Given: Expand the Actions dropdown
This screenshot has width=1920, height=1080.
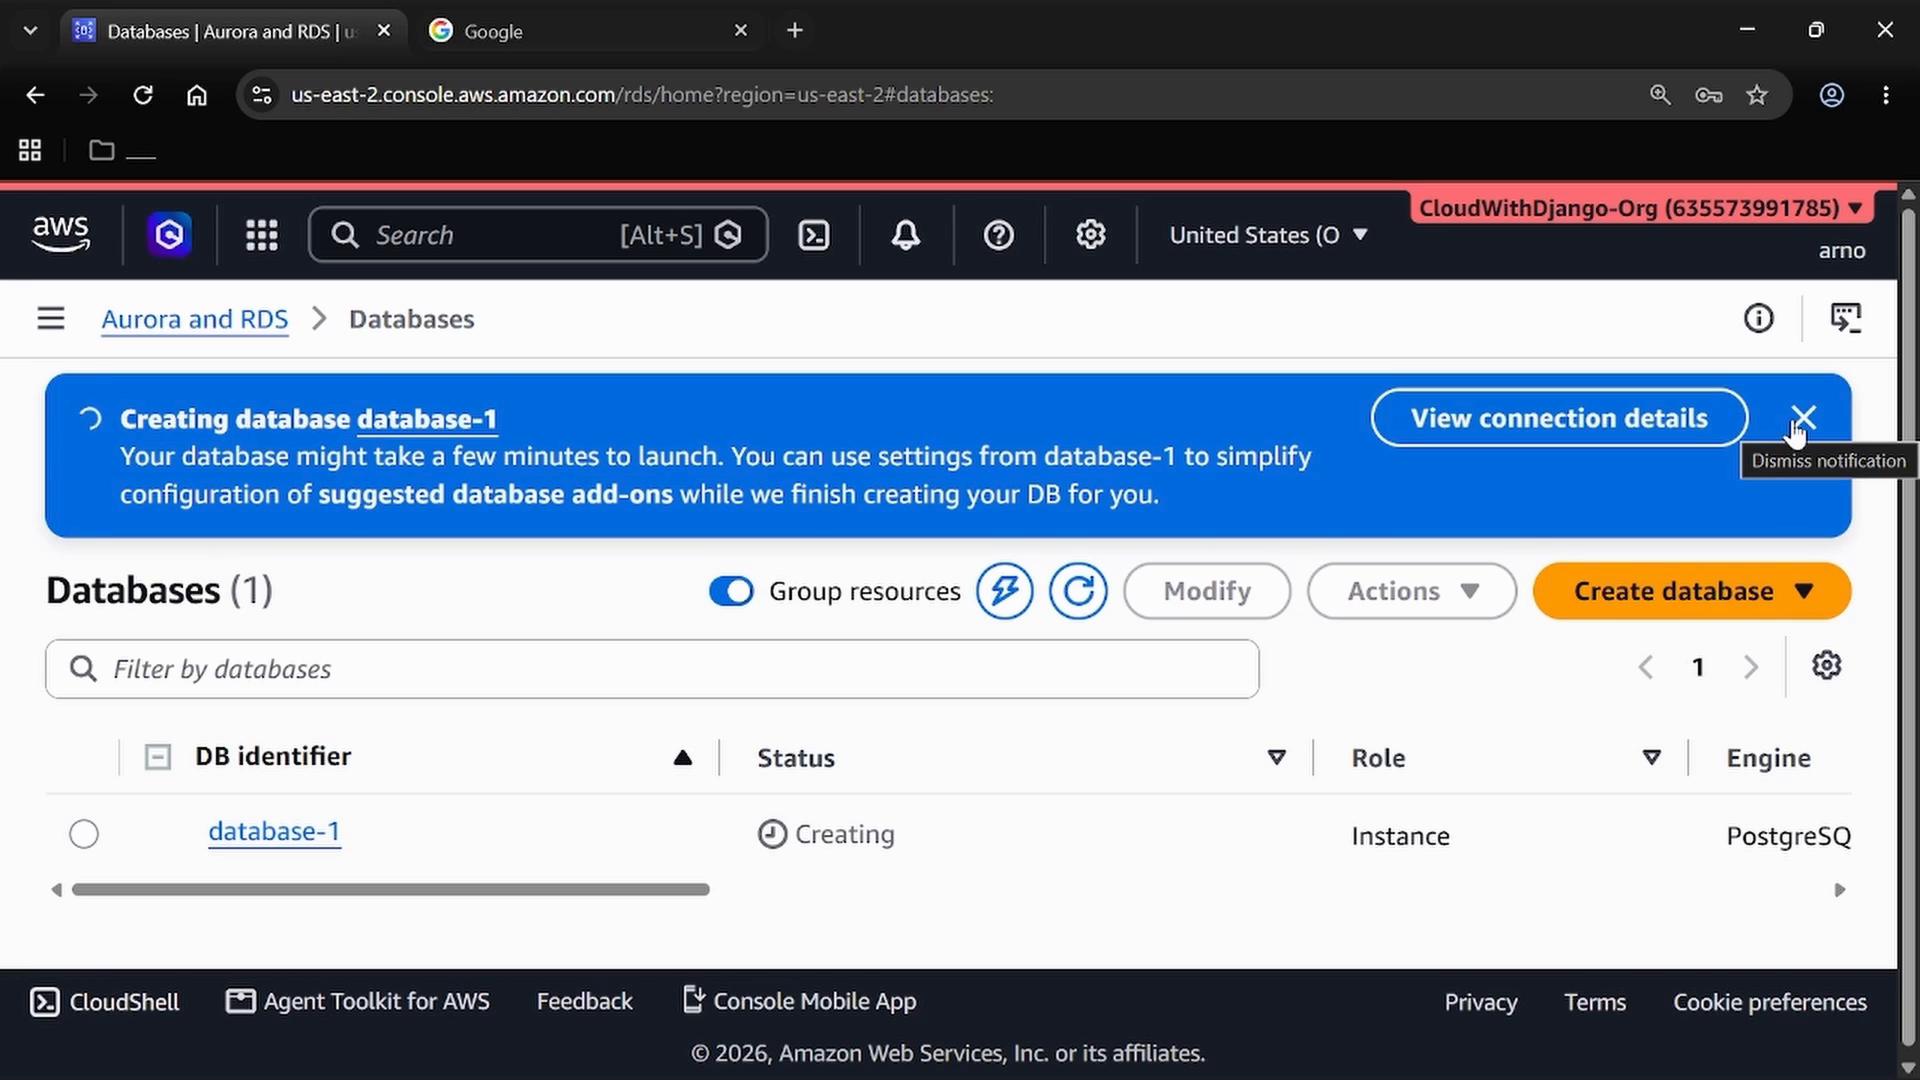Looking at the screenshot, I should click(x=1412, y=591).
